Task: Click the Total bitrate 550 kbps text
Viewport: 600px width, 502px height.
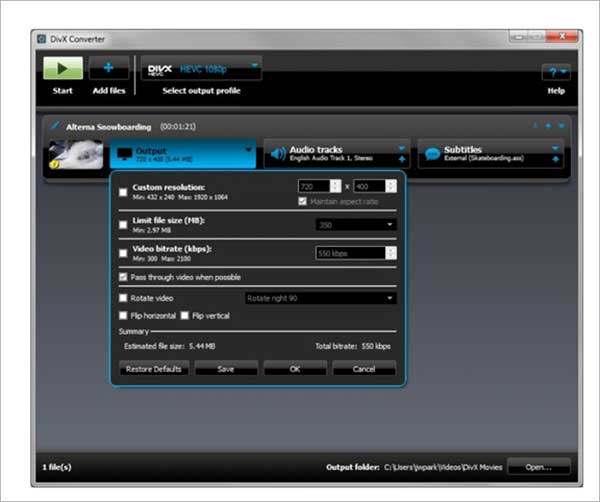Action: tap(353, 346)
